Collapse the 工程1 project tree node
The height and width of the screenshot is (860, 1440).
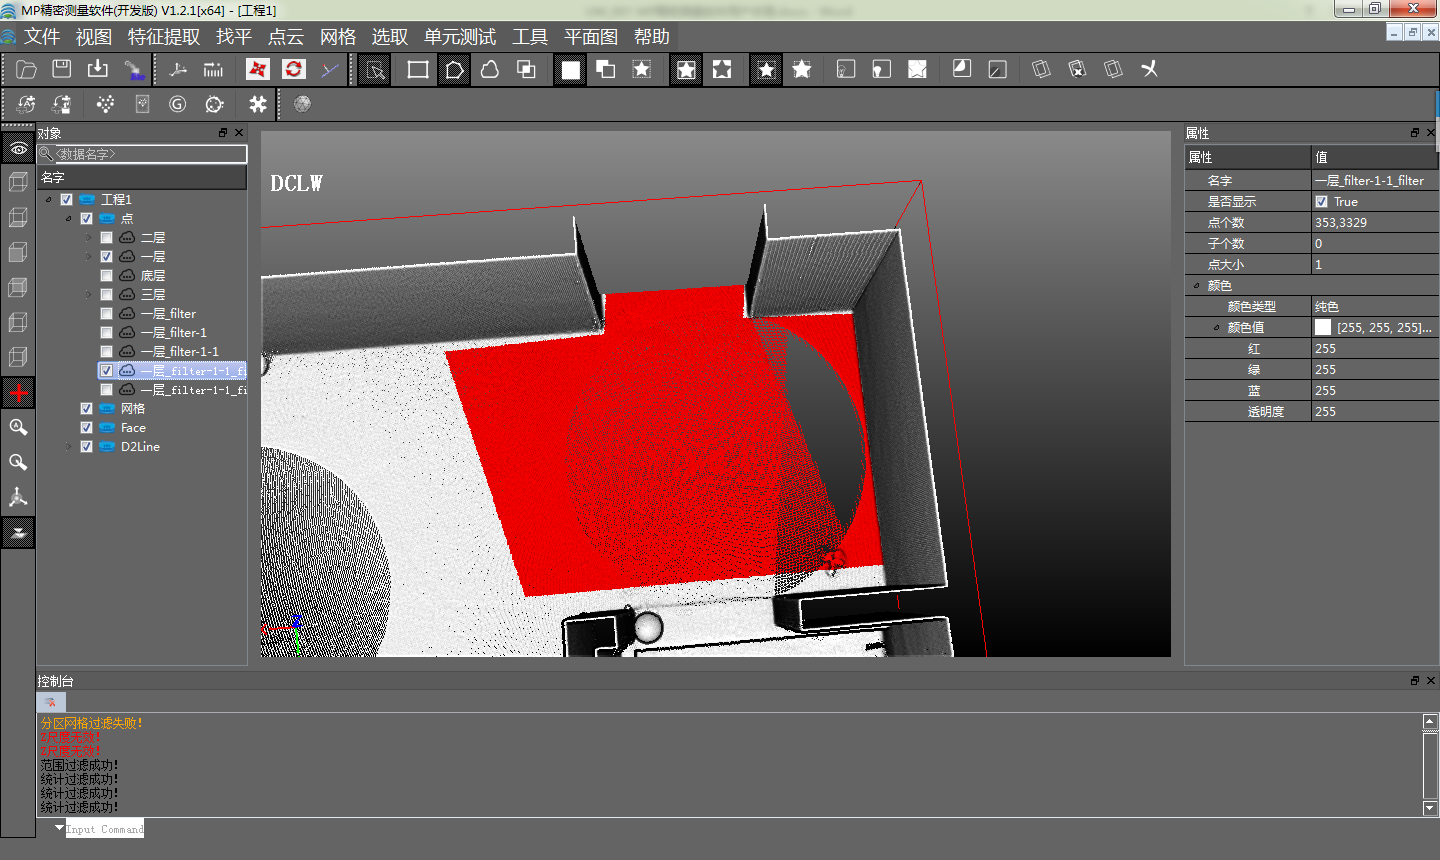[x=48, y=200]
